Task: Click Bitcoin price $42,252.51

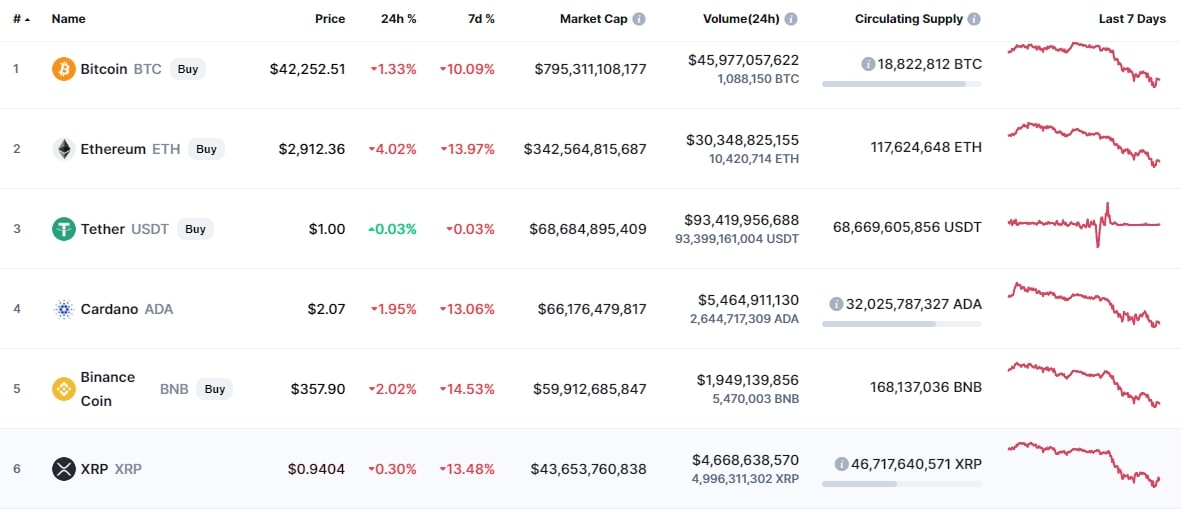Action: coord(307,69)
